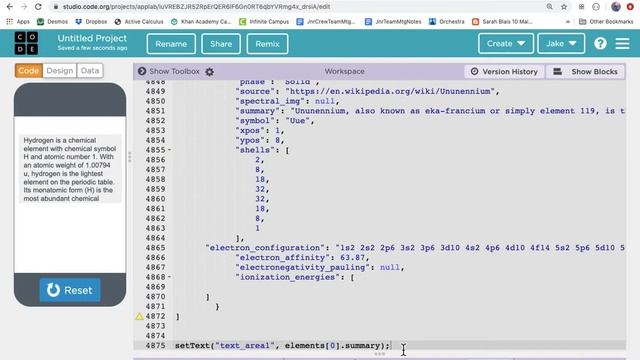The image size is (640, 360).
Task: Open Other Bookmarks folder
Action: [606, 22]
